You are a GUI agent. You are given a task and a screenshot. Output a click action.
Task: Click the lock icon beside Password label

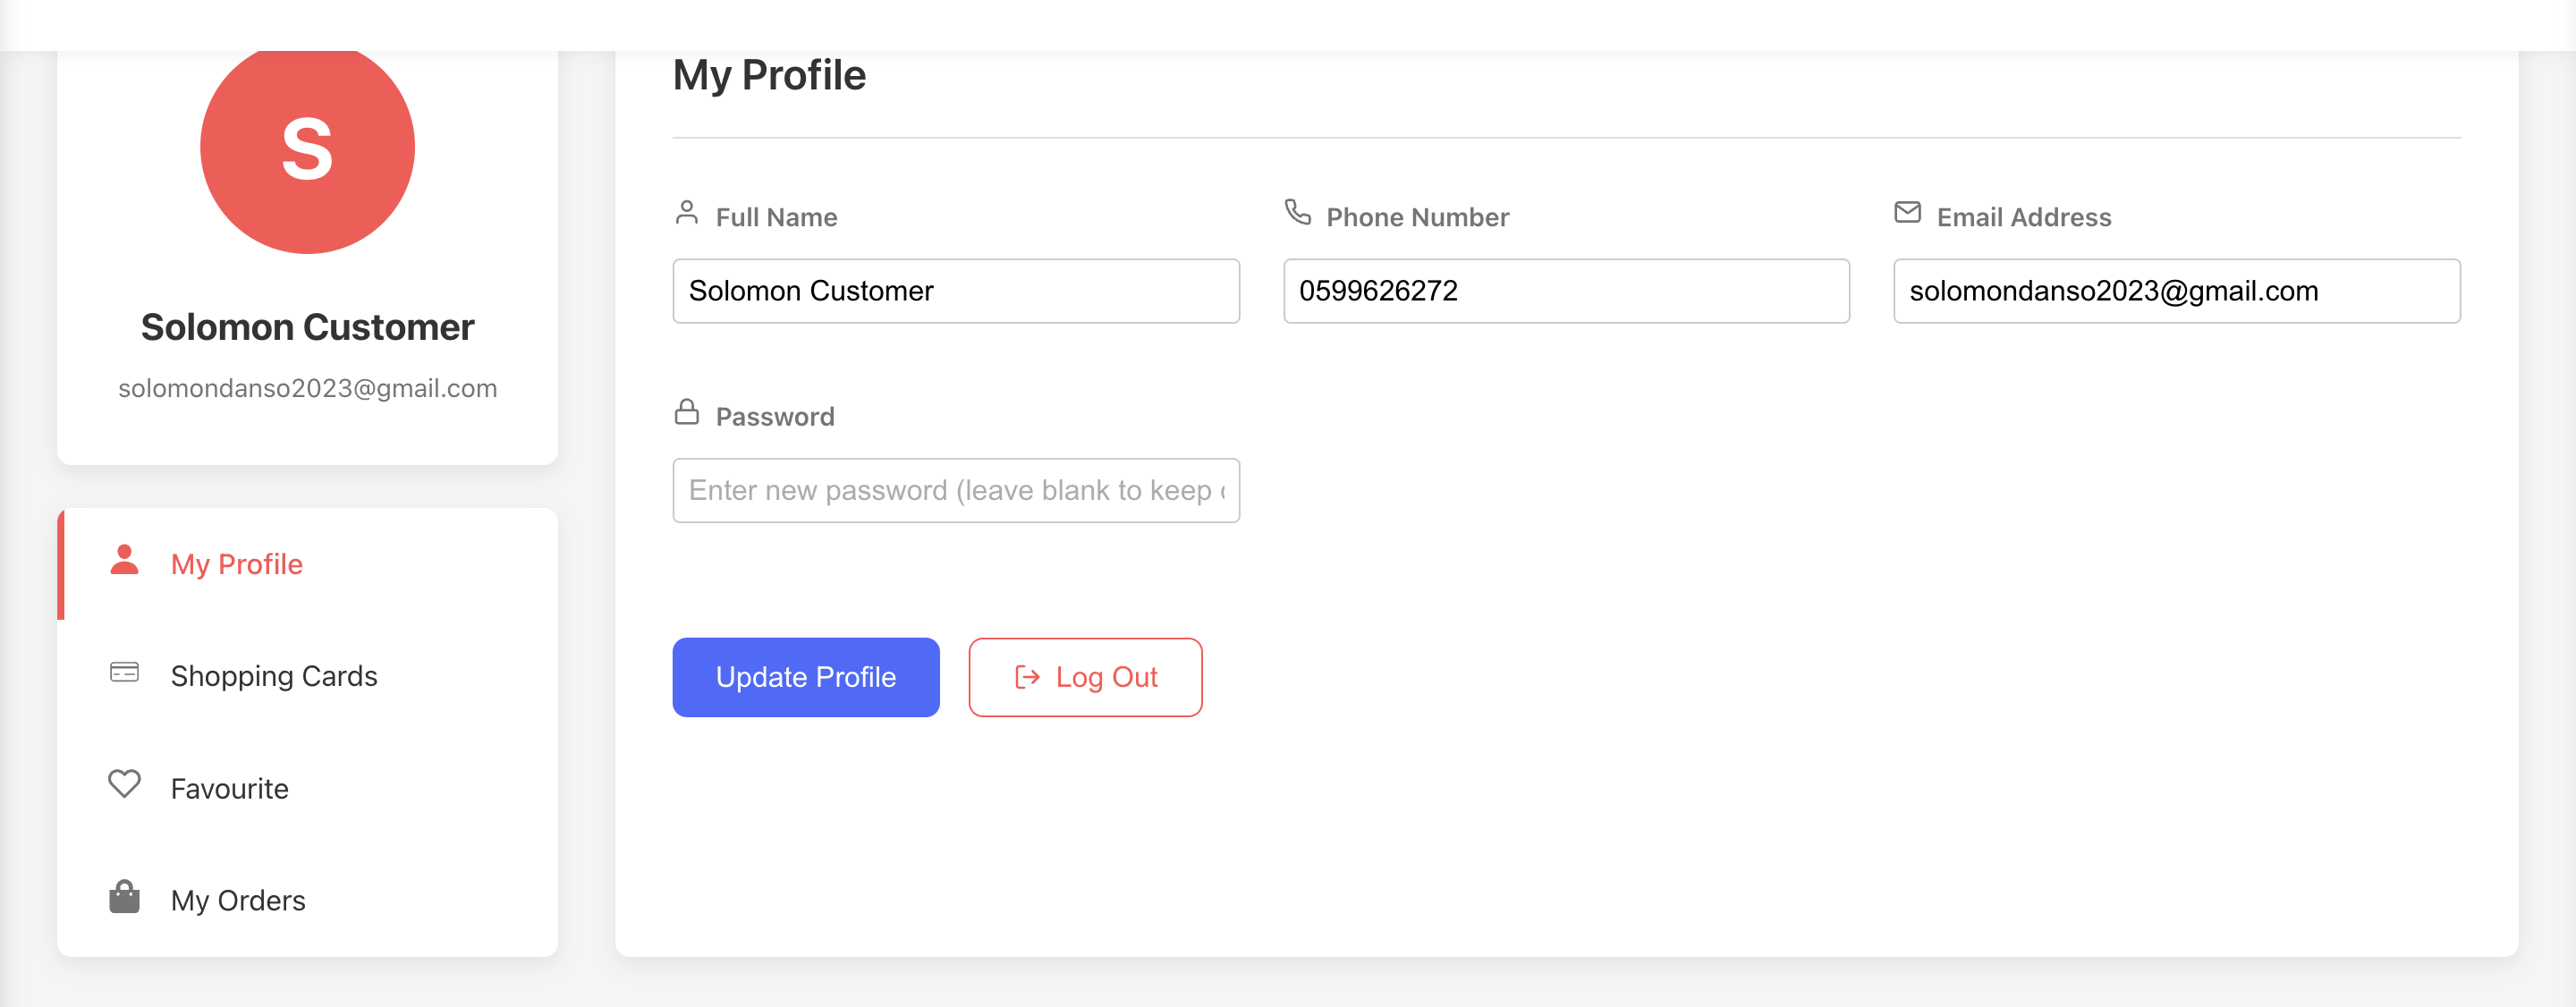[687, 412]
